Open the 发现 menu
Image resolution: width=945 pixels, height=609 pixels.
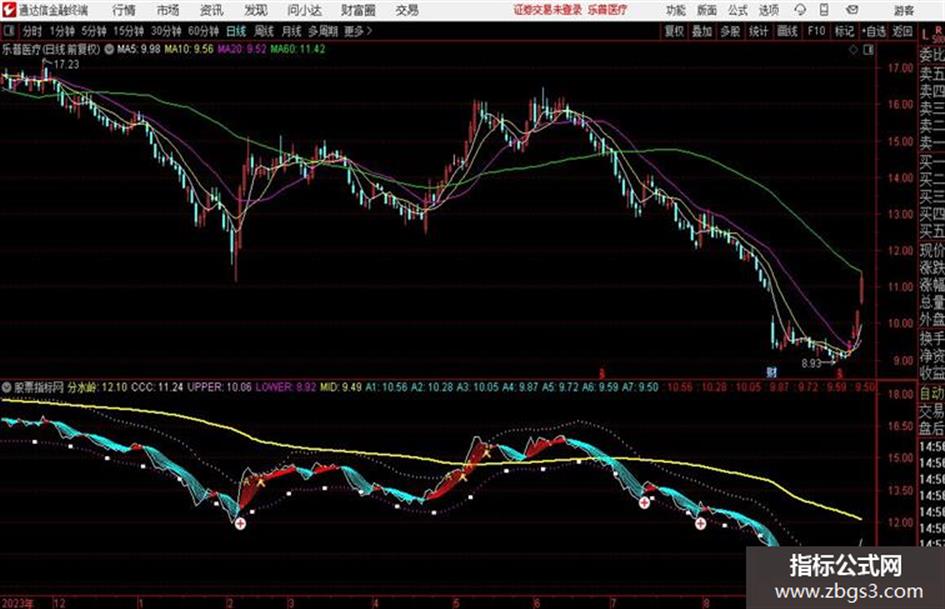pos(256,10)
